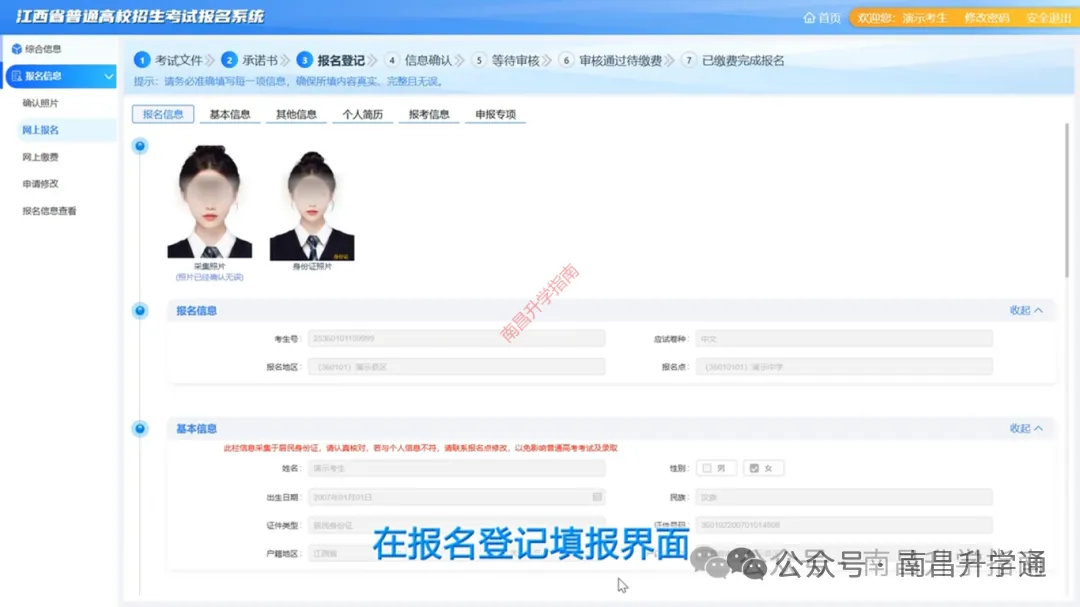
Task: Click the 报名地区 field
Action: click(x=457, y=367)
